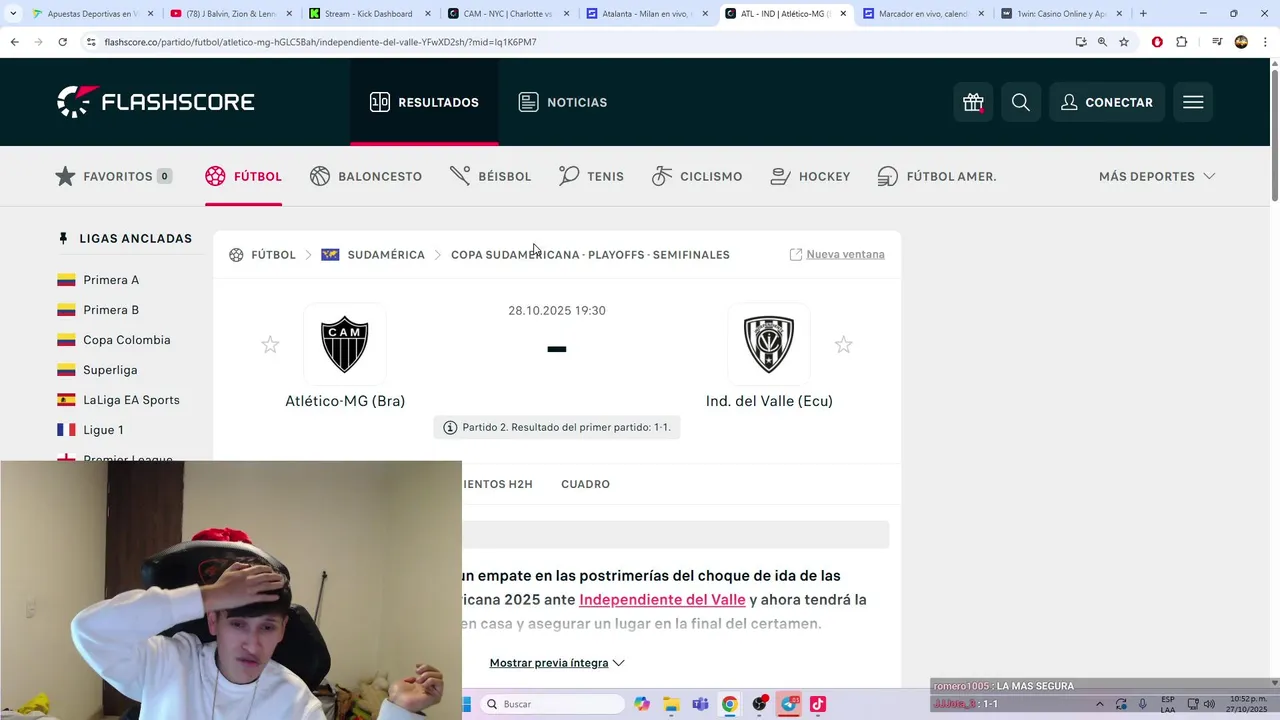Open the Resultados tab

(x=424, y=102)
